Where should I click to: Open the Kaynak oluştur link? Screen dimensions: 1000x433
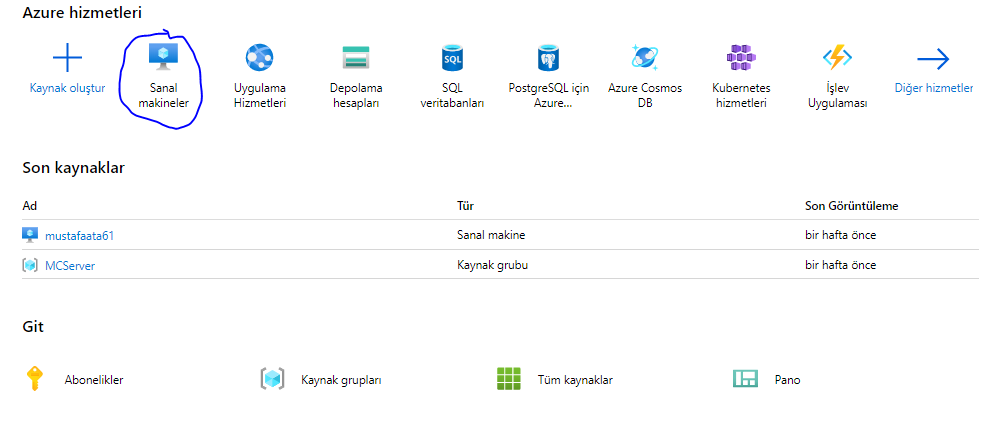coord(68,88)
